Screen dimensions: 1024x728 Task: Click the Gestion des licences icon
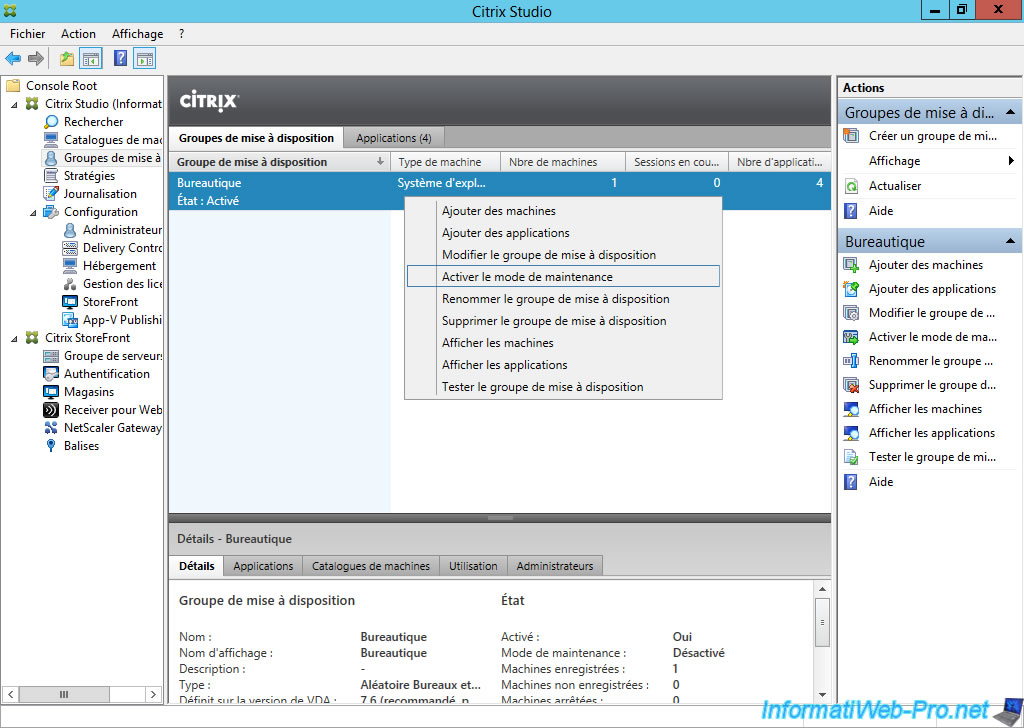tap(70, 284)
